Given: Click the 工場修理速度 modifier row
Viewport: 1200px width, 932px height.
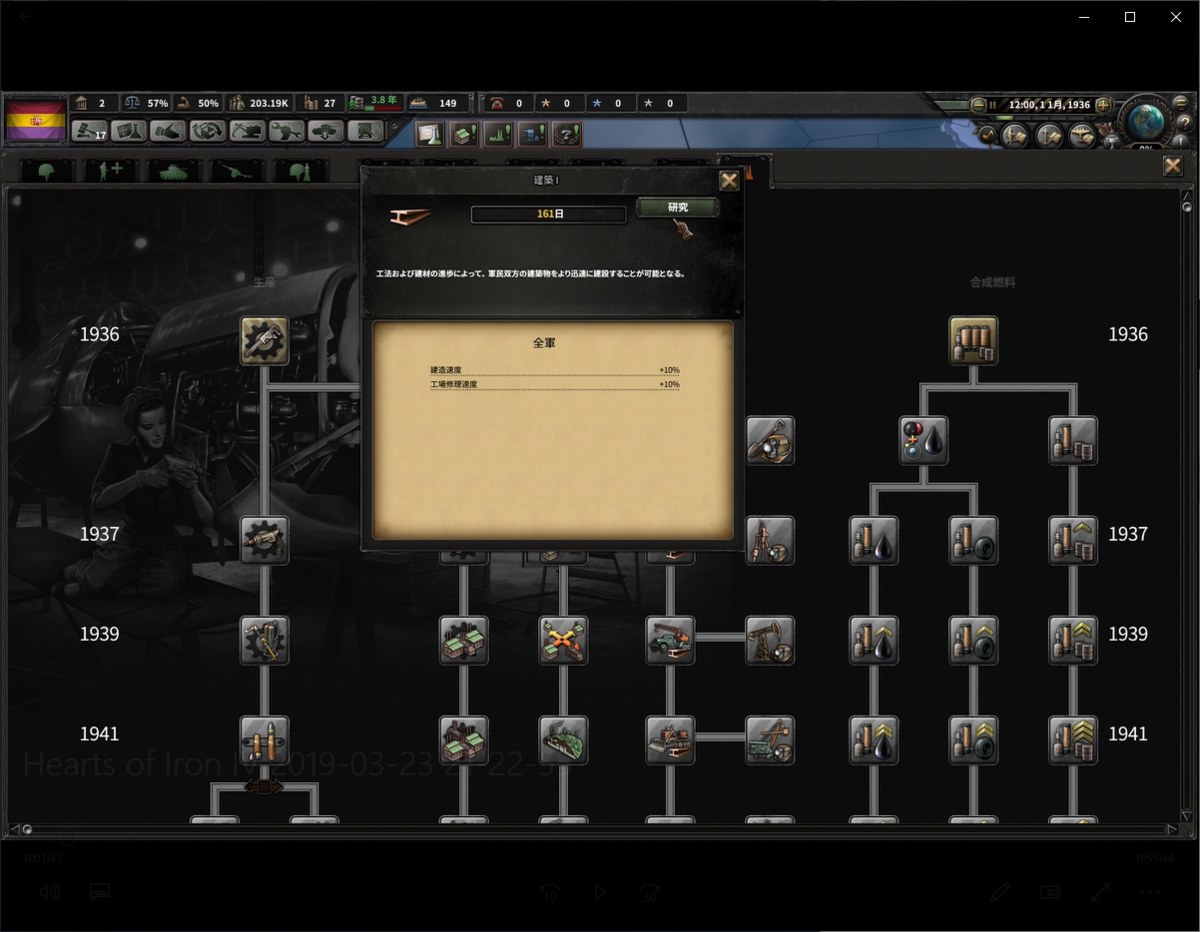Looking at the screenshot, I should coord(555,384).
